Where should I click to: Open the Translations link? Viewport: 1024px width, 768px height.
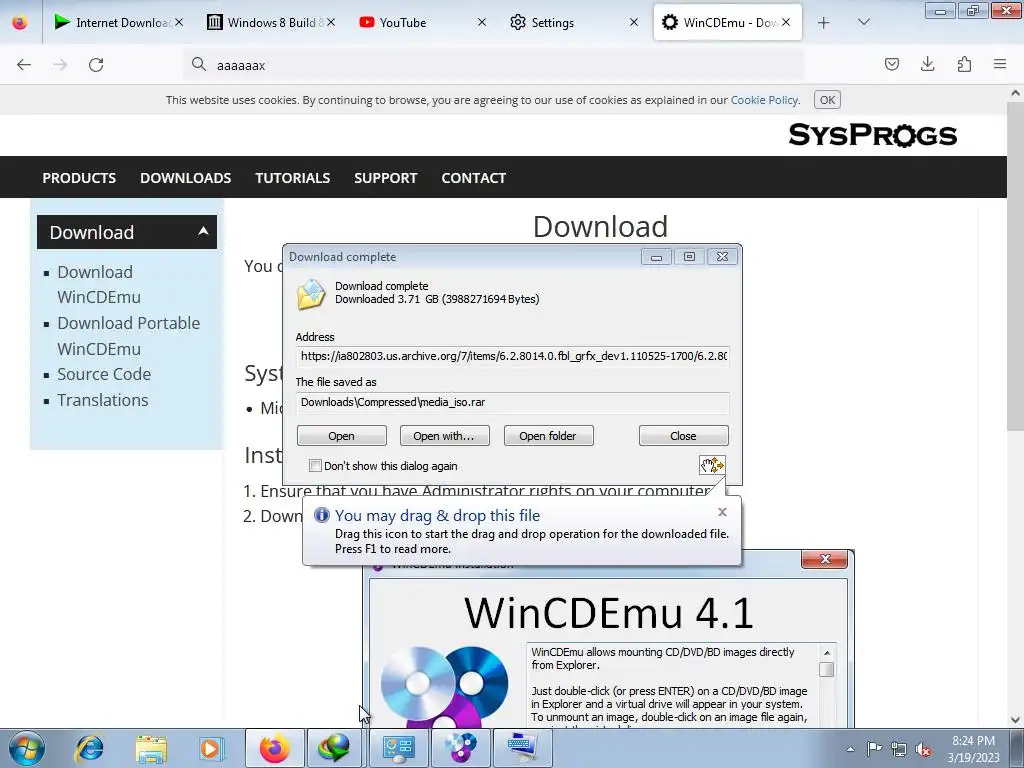(103, 400)
